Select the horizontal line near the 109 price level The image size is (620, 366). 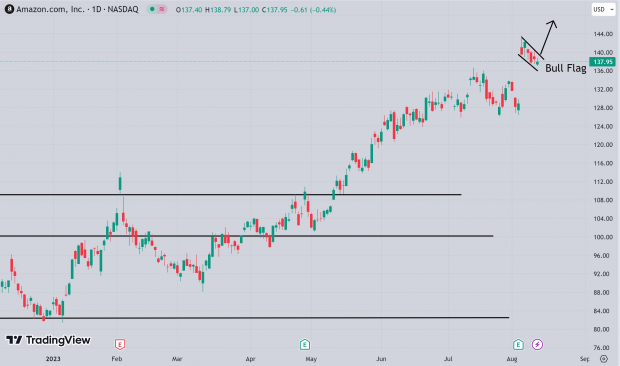point(231,194)
